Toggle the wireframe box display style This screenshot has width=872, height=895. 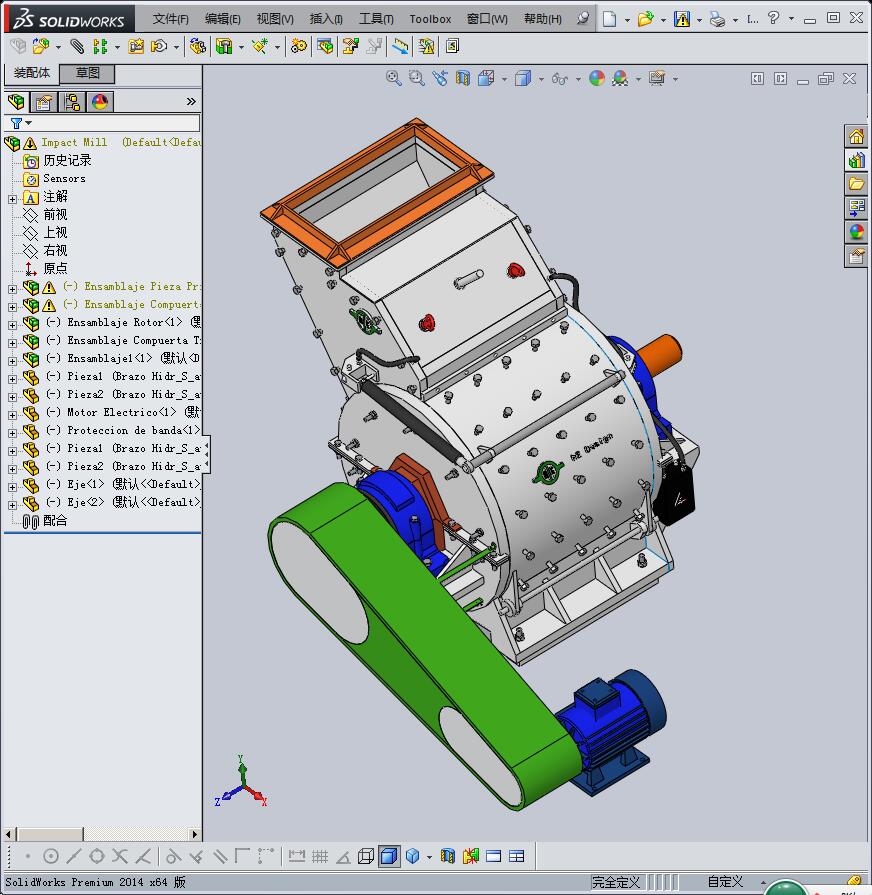(366, 856)
